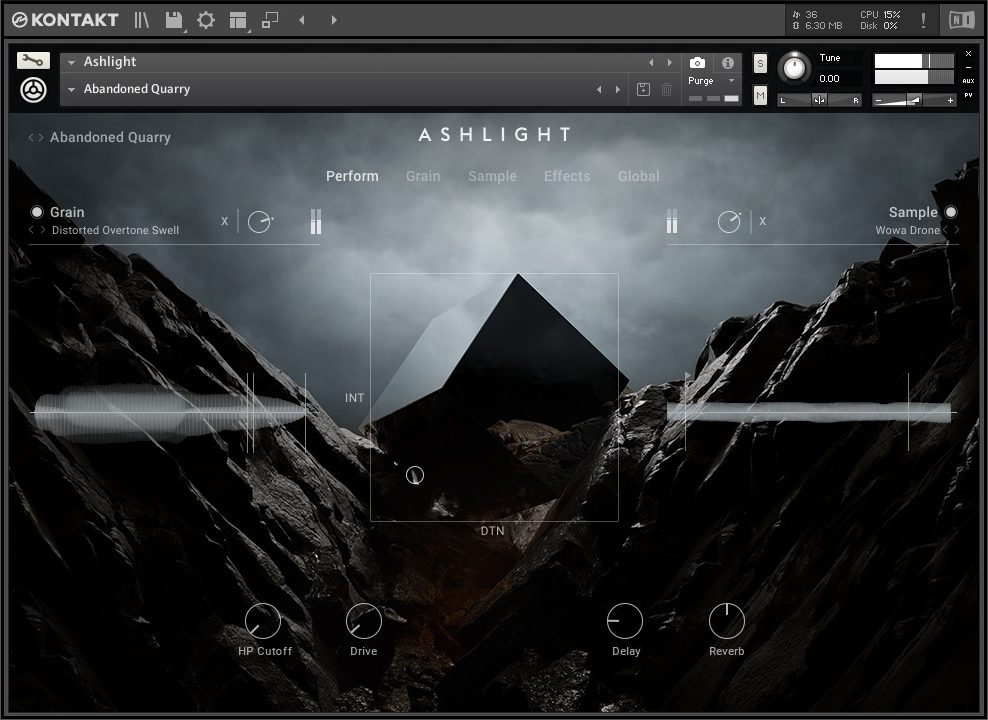Expand the Abandoned Quarry snapshot dropdown
This screenshot has width=988, height=720.
click(x=72, y=90)
